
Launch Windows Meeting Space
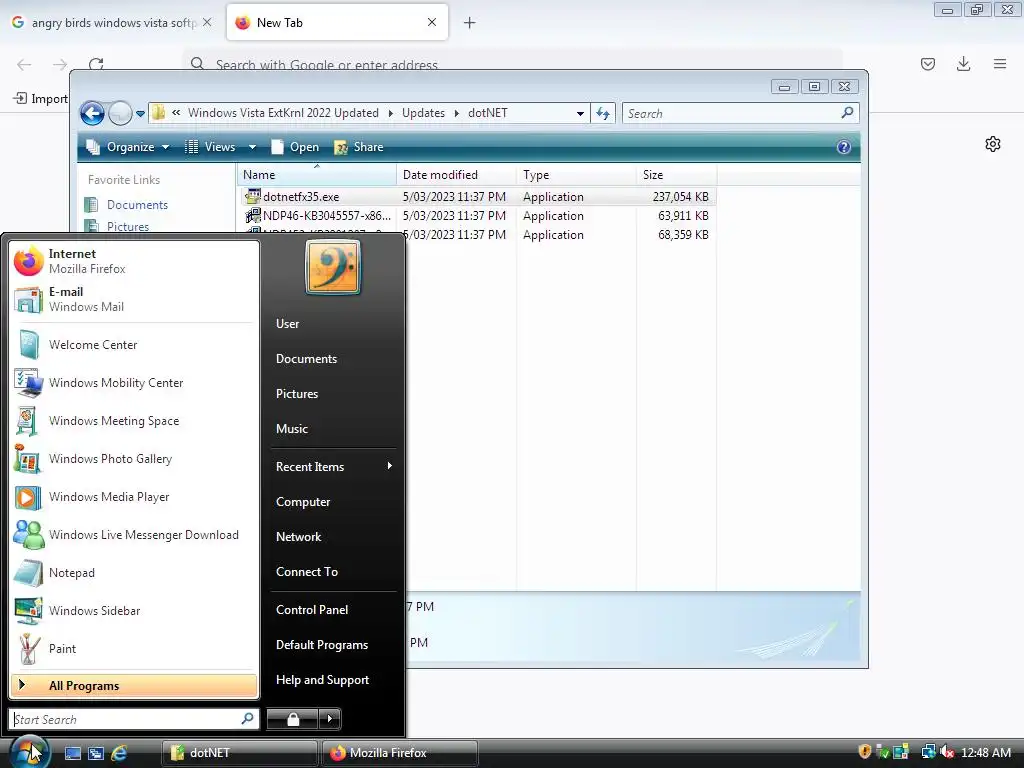tap(134, 421)
